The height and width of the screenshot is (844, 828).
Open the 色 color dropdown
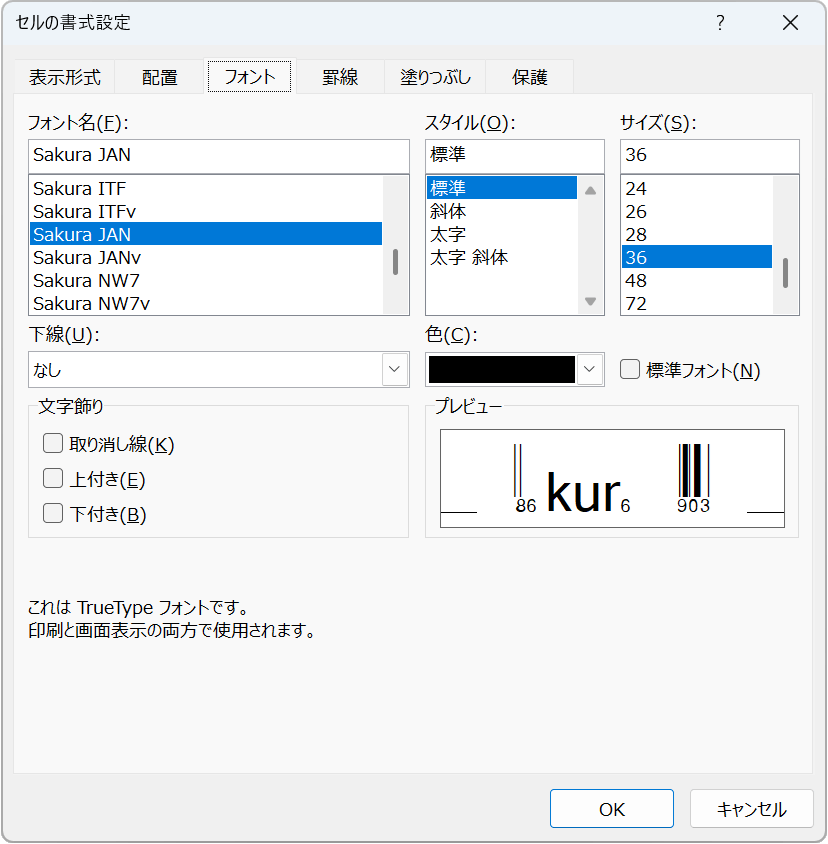pos(592,369)
